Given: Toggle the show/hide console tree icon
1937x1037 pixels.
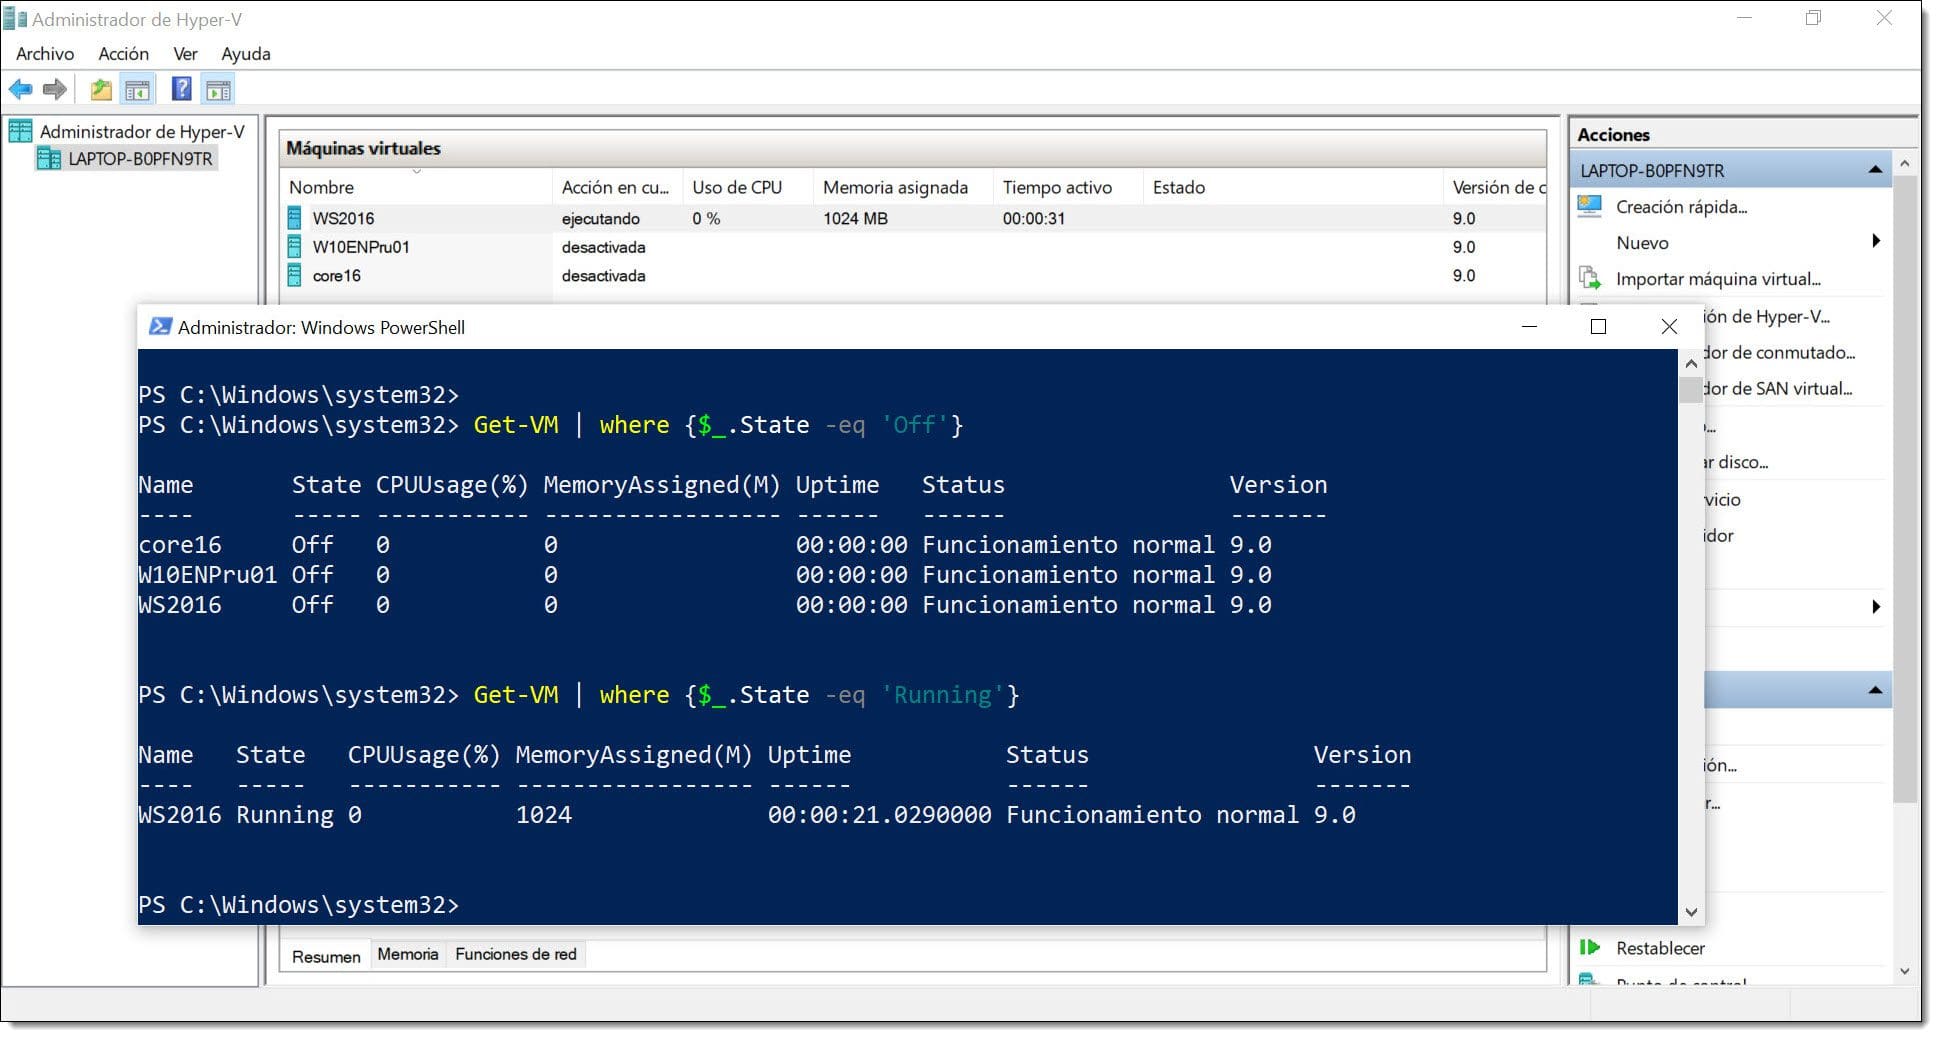Looking at the screenshot, I should 137,90.
